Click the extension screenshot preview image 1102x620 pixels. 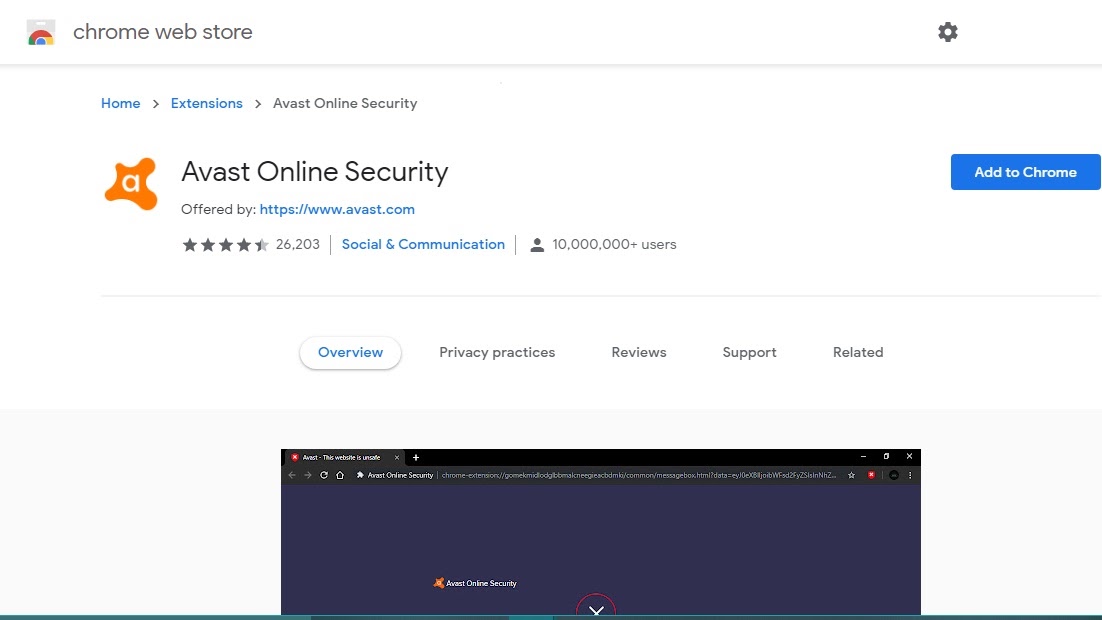point(601,532)
